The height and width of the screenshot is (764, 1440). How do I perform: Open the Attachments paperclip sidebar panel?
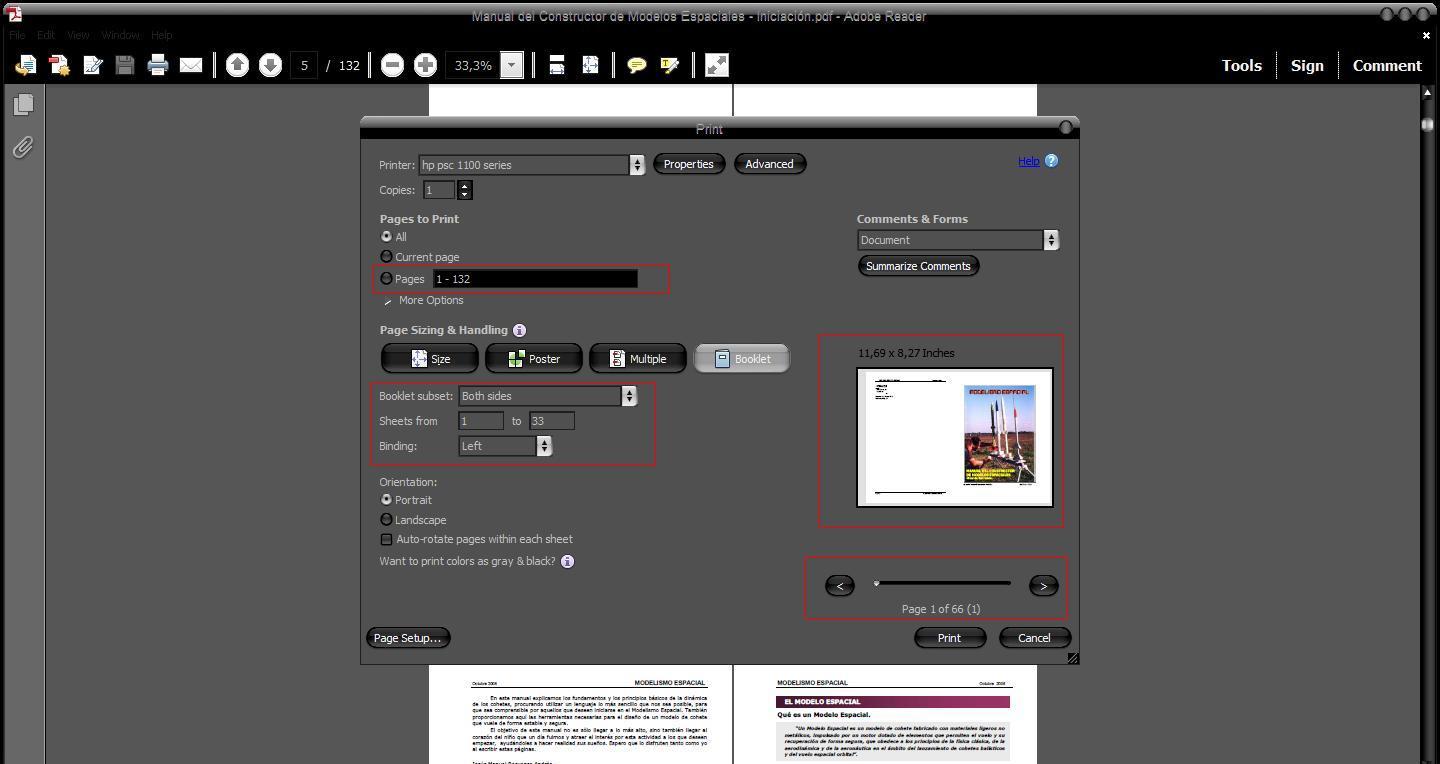23,147
